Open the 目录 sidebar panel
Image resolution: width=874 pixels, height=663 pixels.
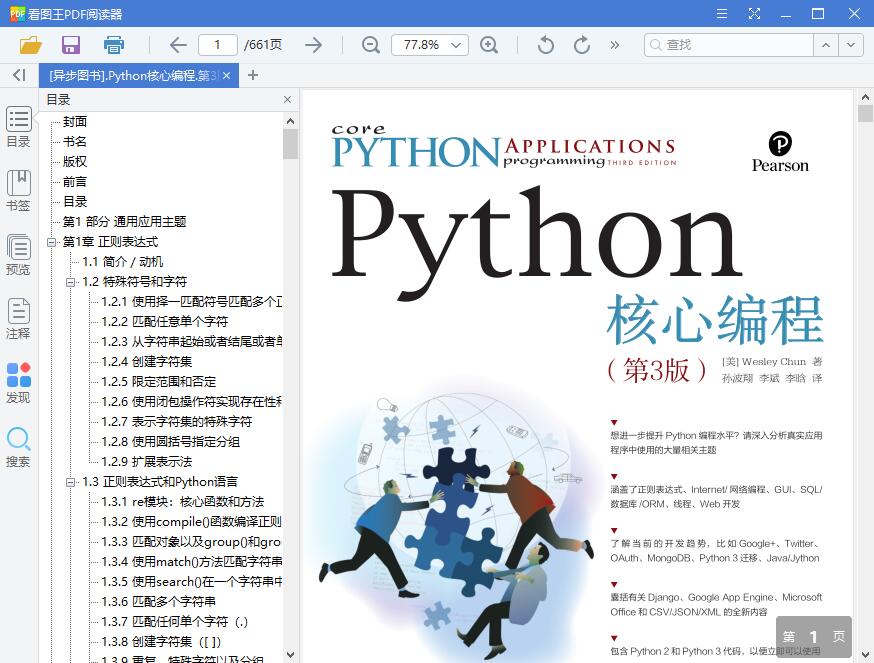pyautogui.click(x=18, y=127)
